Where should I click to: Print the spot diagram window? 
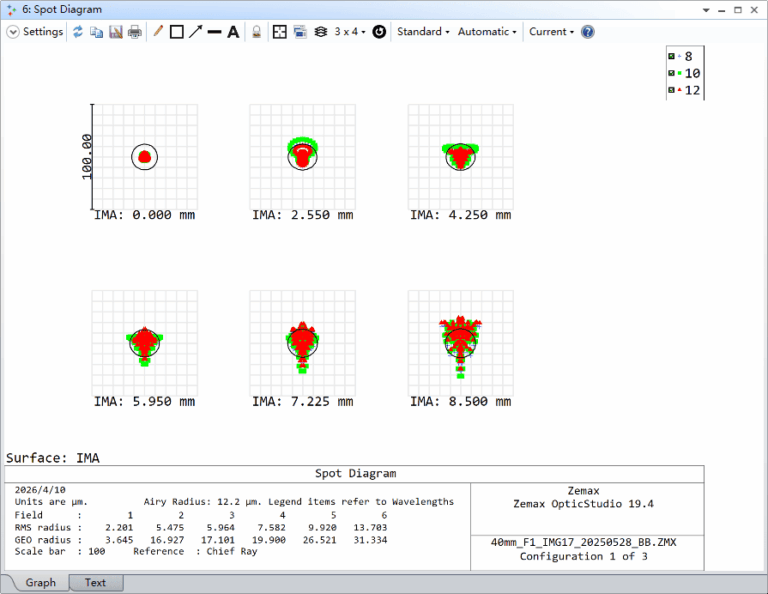pyautogui.click(x=134, y=32)
